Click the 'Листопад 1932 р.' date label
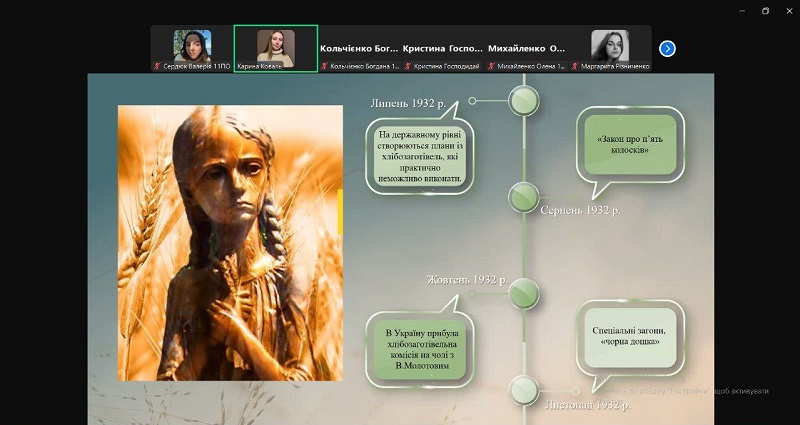 coord(588,406)
